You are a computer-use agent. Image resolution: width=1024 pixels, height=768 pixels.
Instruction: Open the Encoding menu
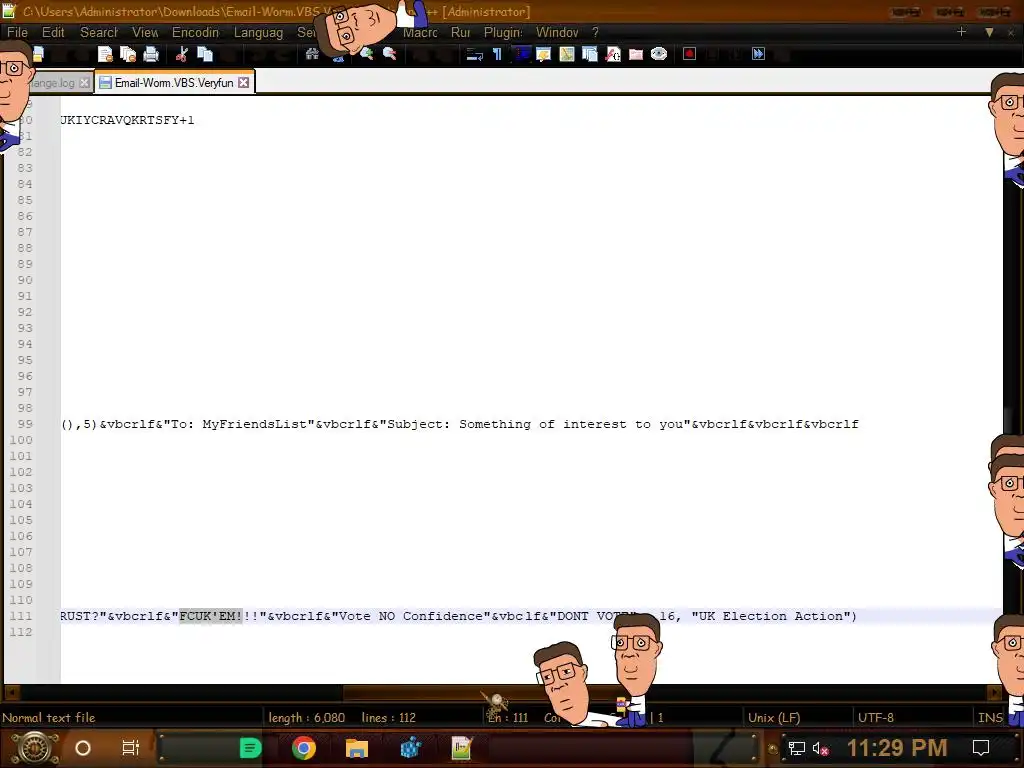coord(195,32)
